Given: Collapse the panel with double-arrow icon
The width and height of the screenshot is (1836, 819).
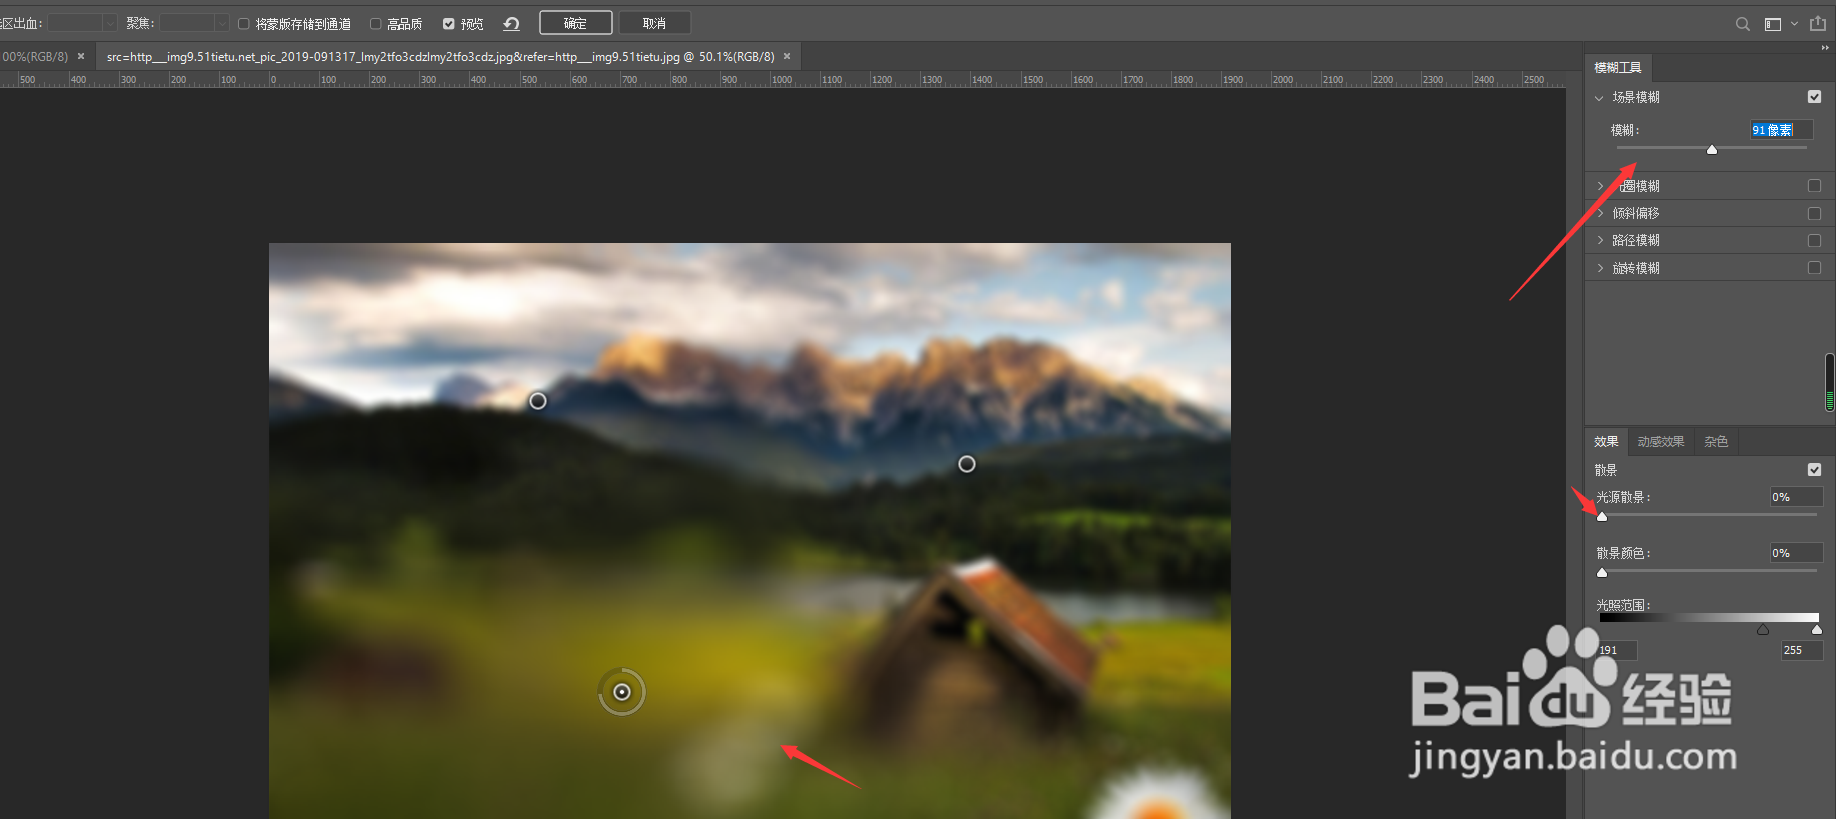Looking at the screenshot, I should [x=1825, y=47].
